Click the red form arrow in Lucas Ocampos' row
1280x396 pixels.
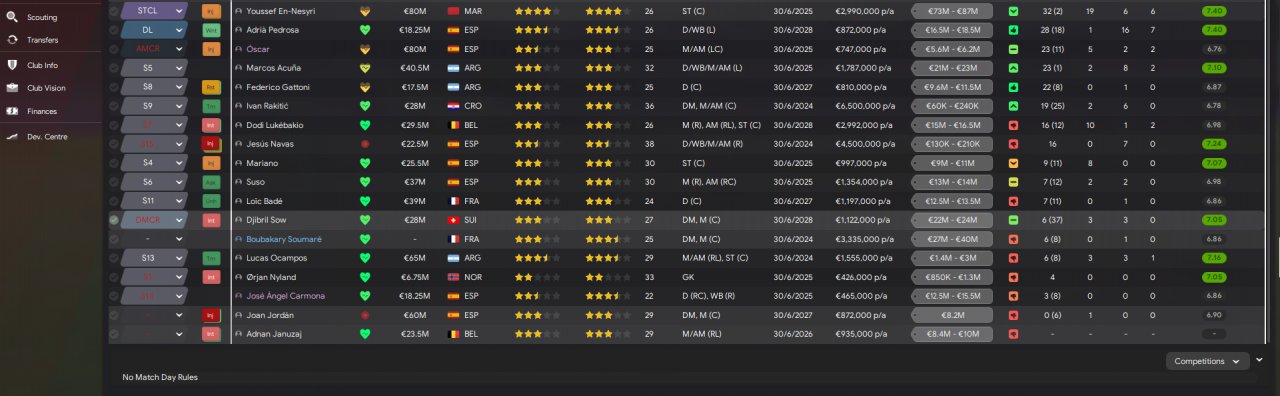point(1014,258)
